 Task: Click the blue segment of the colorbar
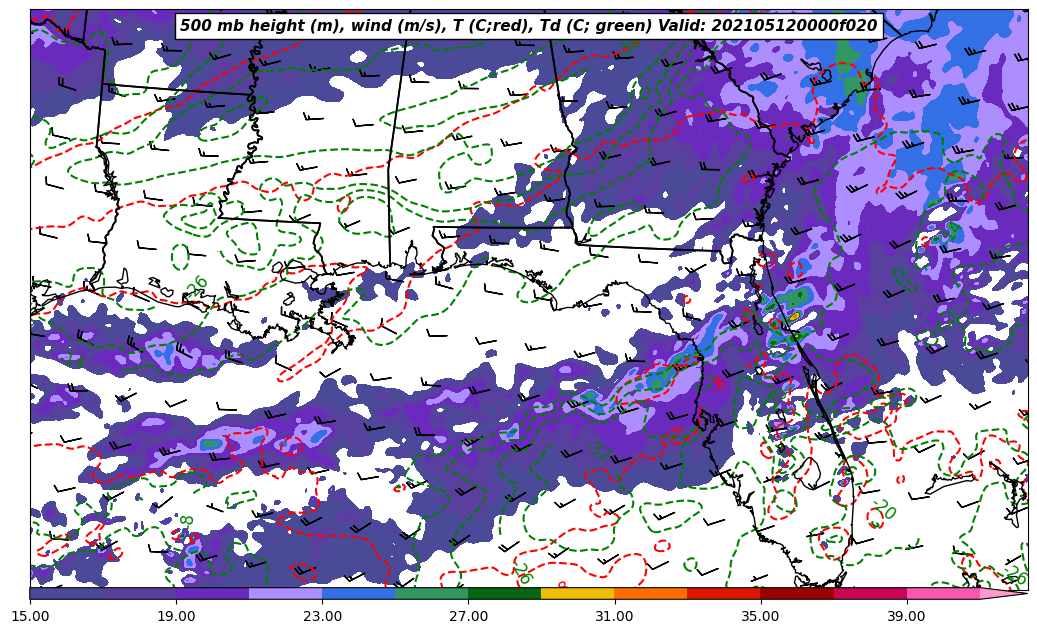pos(358,593)
